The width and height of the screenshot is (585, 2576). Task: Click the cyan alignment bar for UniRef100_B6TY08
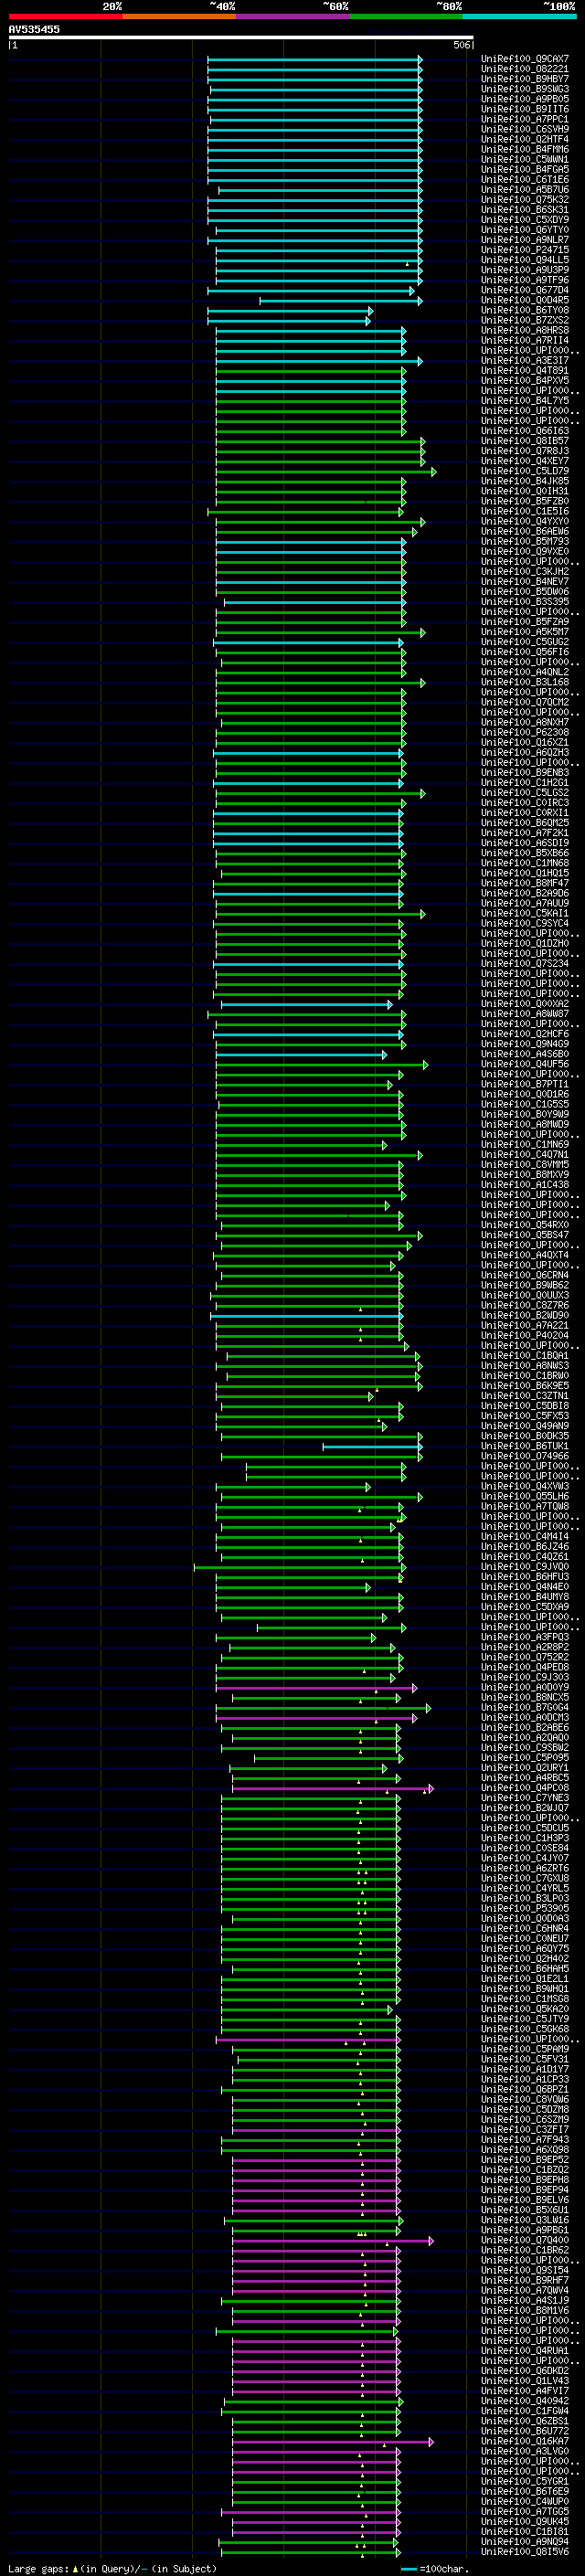tap(290, 311)
